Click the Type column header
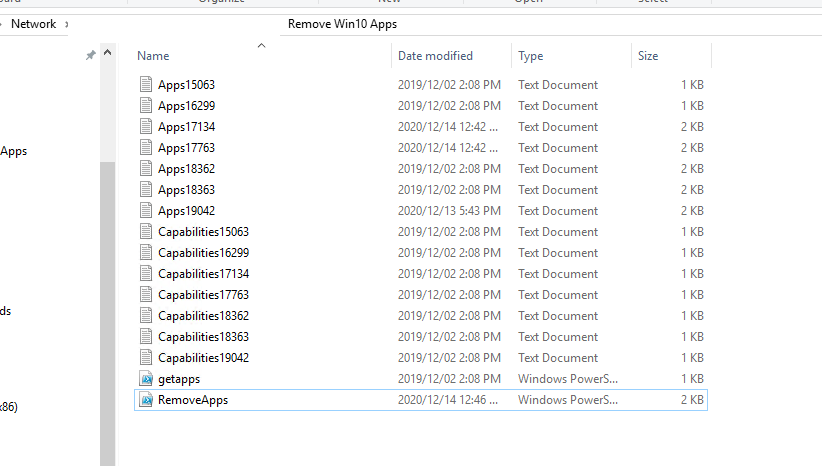The width and height of the screenshot is (822, 466). tap(530, 56)
